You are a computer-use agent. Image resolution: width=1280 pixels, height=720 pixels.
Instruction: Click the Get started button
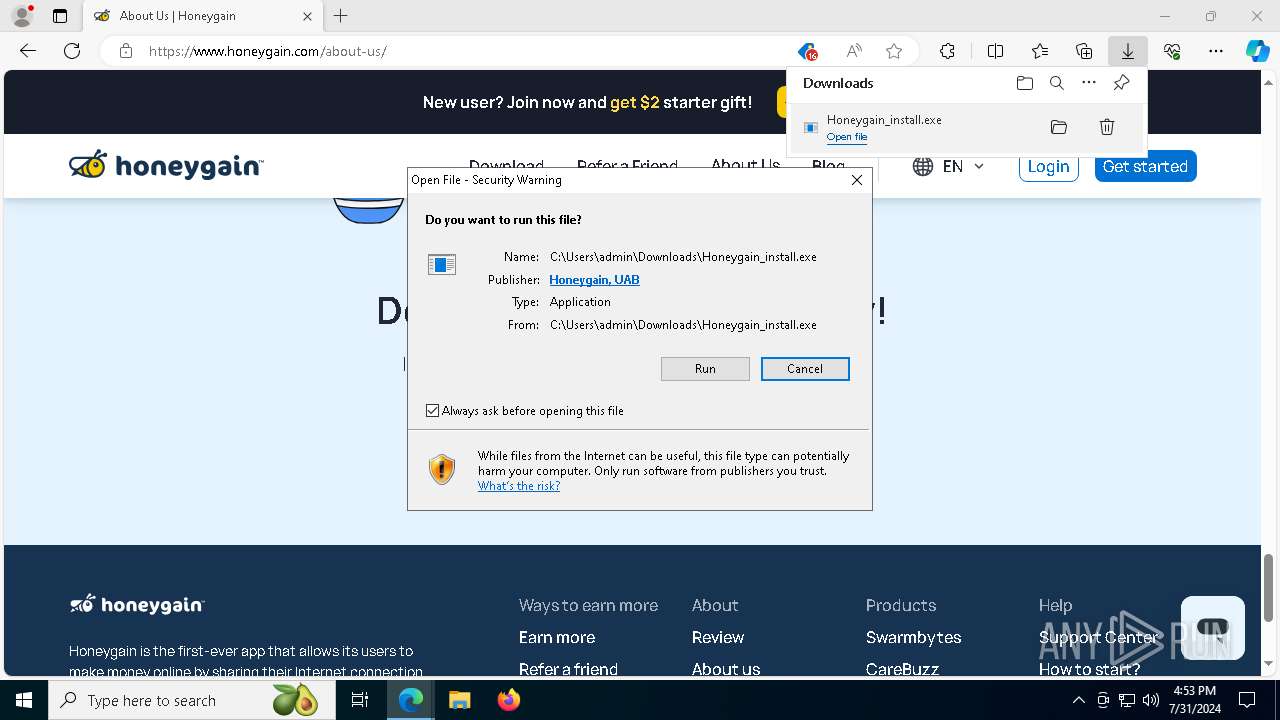tap(1145, 166)
